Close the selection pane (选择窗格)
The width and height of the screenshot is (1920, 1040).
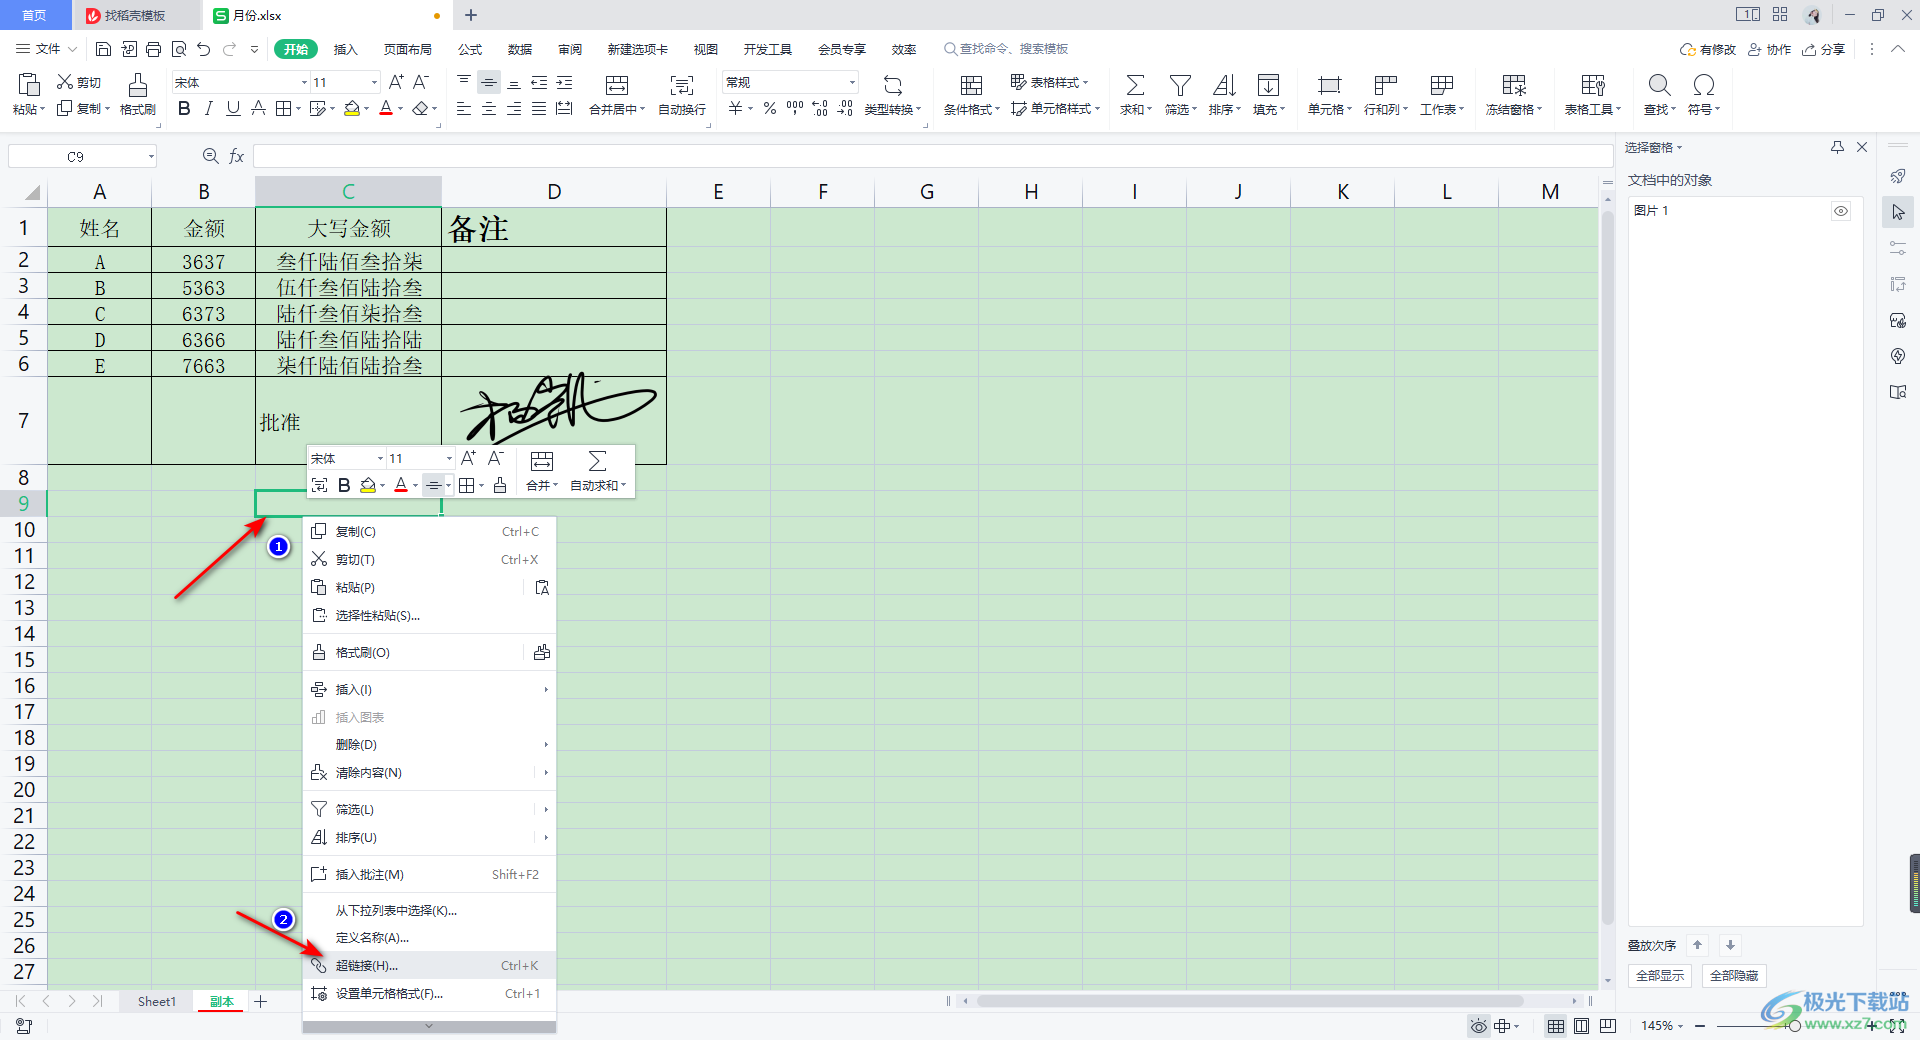1862,147
